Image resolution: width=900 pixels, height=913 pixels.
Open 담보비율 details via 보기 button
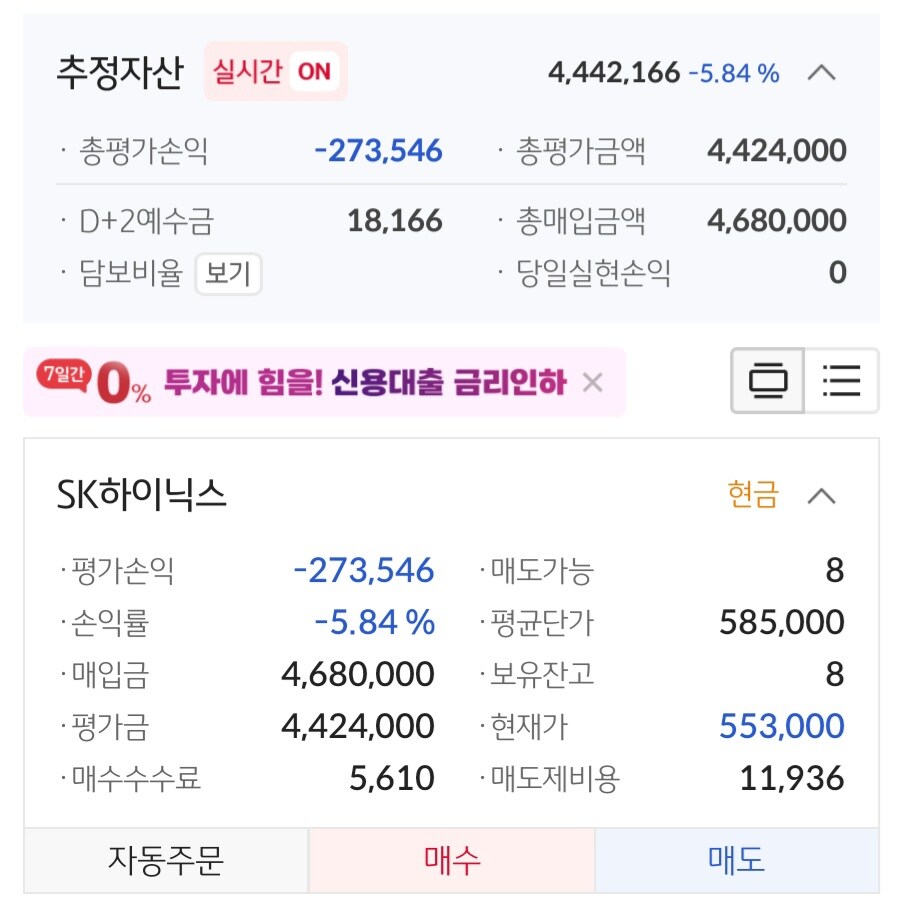click(228, 274)
